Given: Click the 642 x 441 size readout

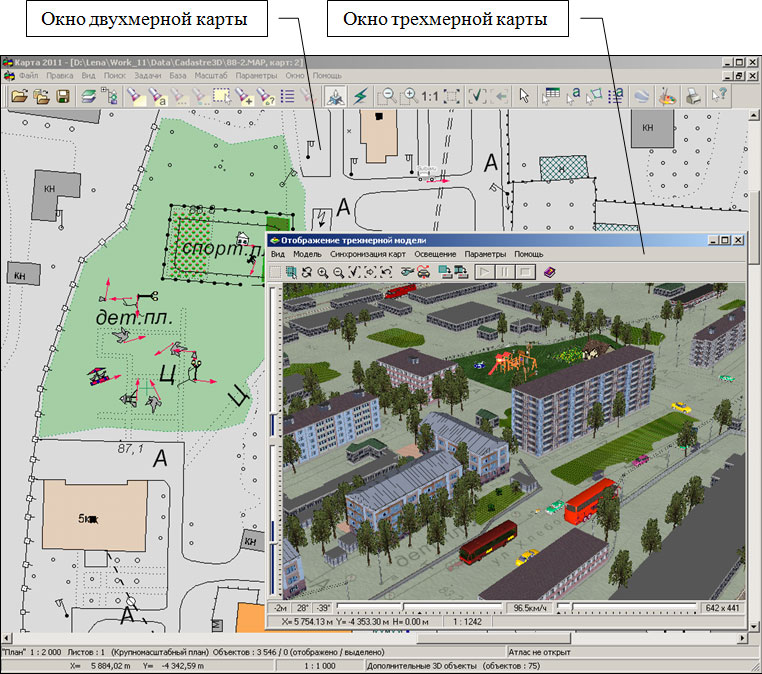Looking at the screenshot, I should click(x=722, y=608).
